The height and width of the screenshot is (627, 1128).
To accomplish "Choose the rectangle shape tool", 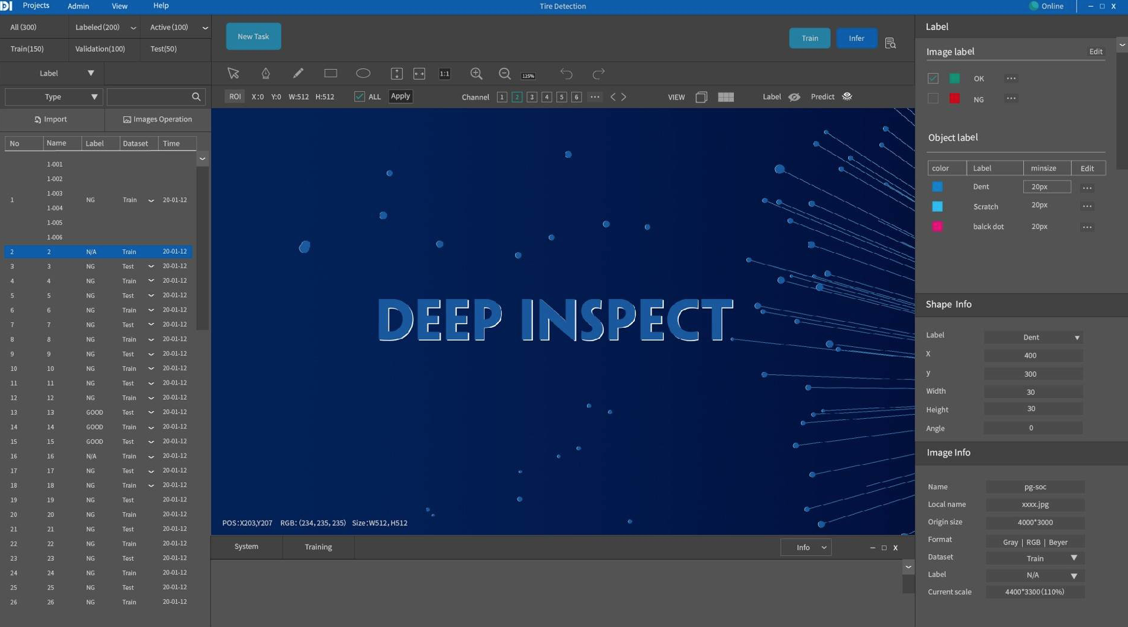I will pyautogui.click(x=331, y=73).
